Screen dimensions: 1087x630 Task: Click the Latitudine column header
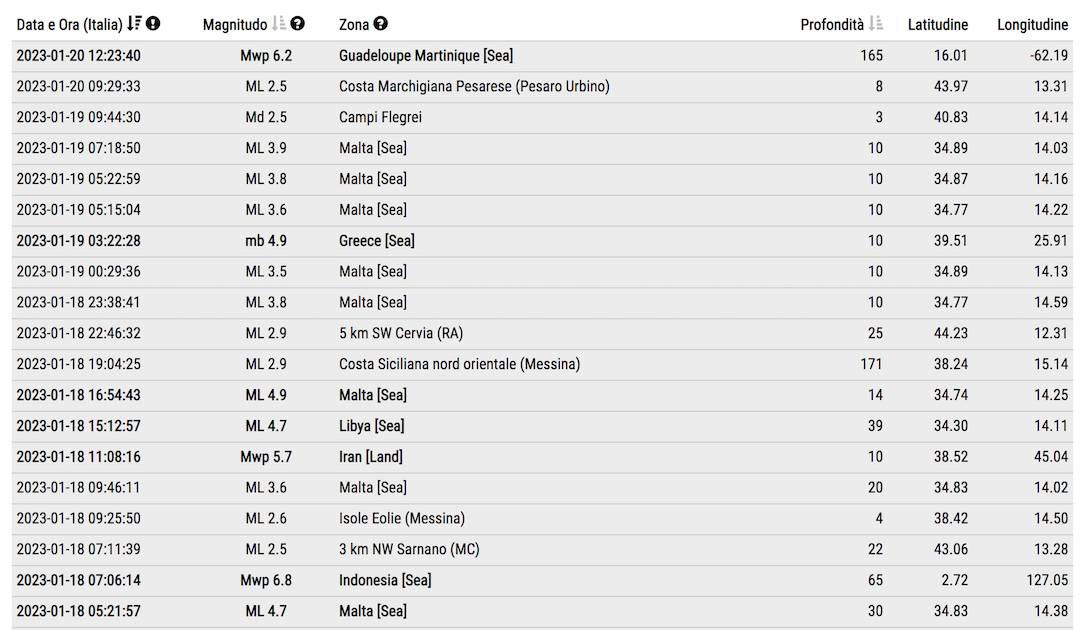937,25
